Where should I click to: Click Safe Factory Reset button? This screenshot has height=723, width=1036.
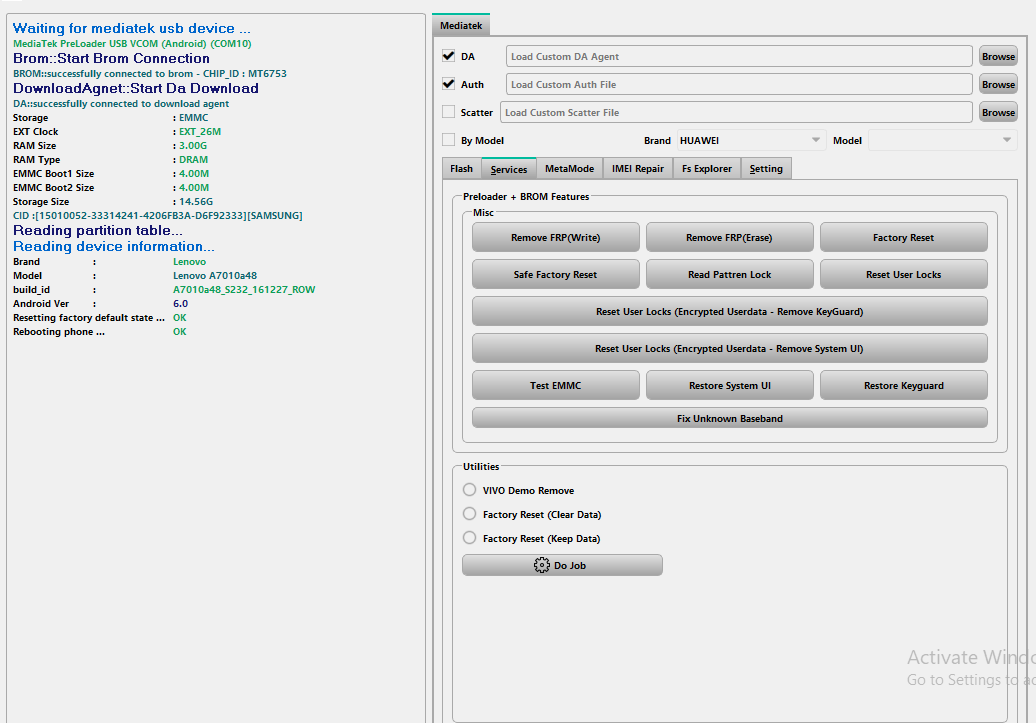click(556, 274)
